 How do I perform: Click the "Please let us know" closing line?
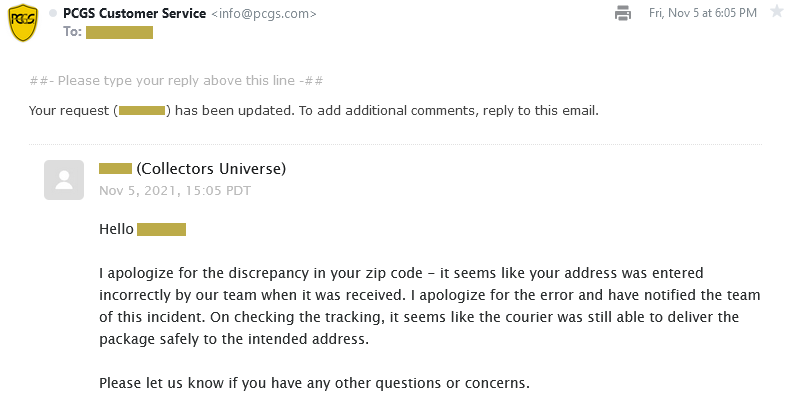[314, 384]
